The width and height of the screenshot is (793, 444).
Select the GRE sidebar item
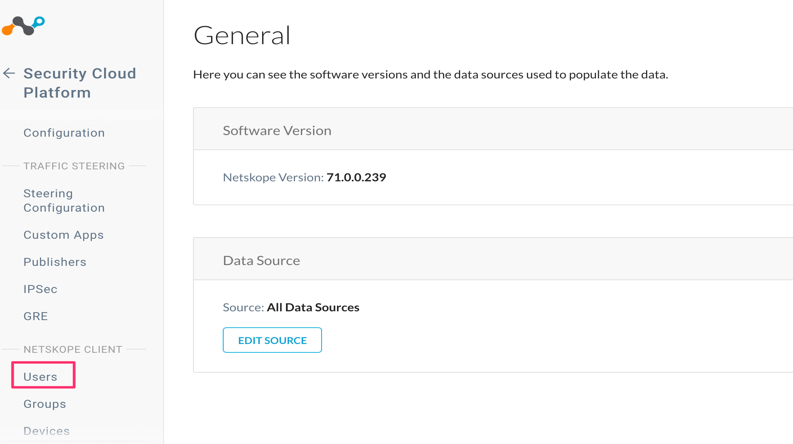point(35,316)
